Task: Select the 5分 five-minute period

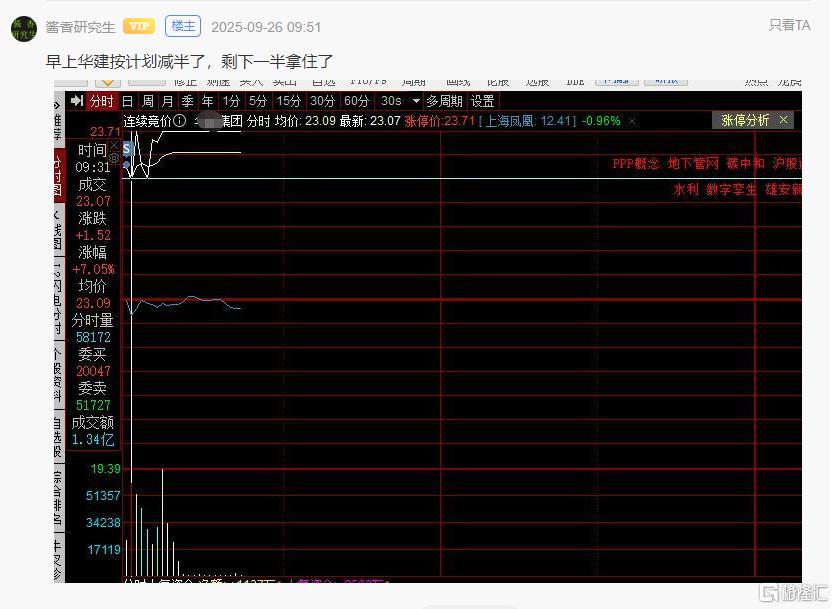Action: [258, 101]
